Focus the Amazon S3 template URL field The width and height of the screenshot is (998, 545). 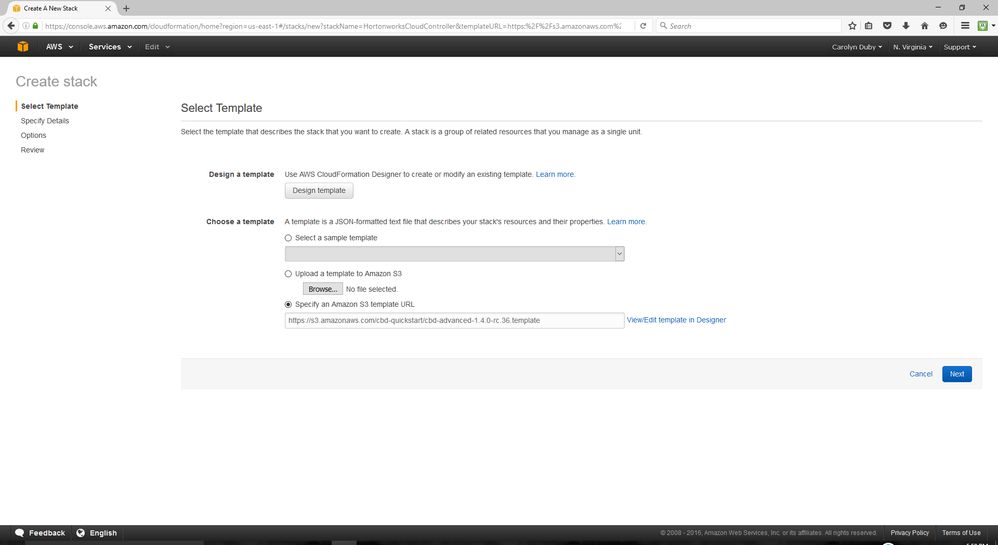454,320
